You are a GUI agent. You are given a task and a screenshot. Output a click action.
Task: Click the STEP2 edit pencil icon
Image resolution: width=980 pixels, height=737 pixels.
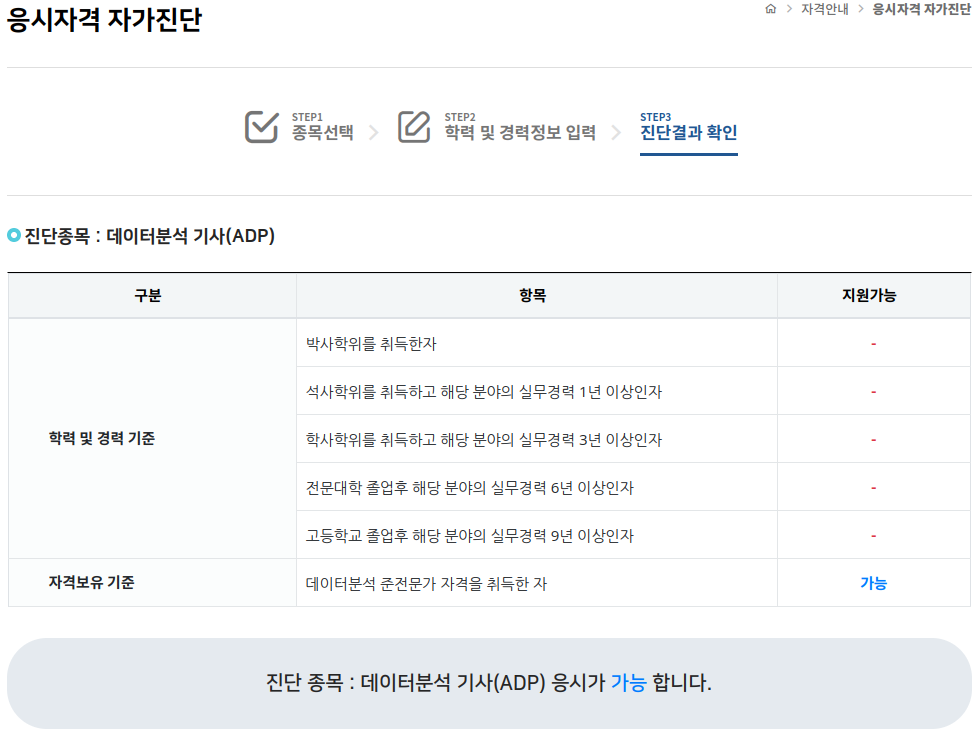414,127
